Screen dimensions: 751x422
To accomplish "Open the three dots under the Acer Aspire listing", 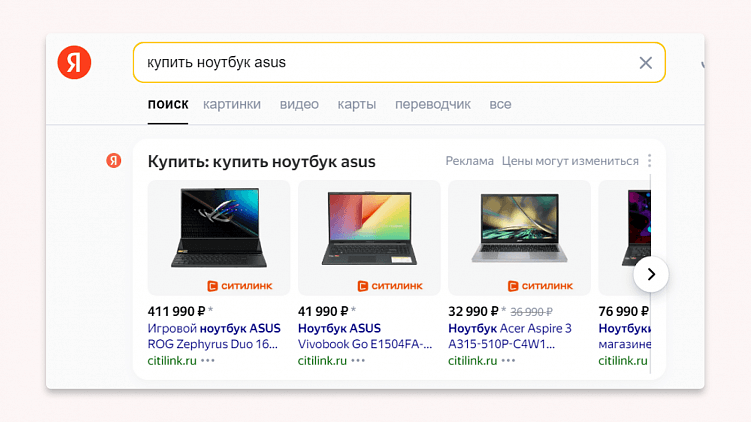I will [508, 360].
